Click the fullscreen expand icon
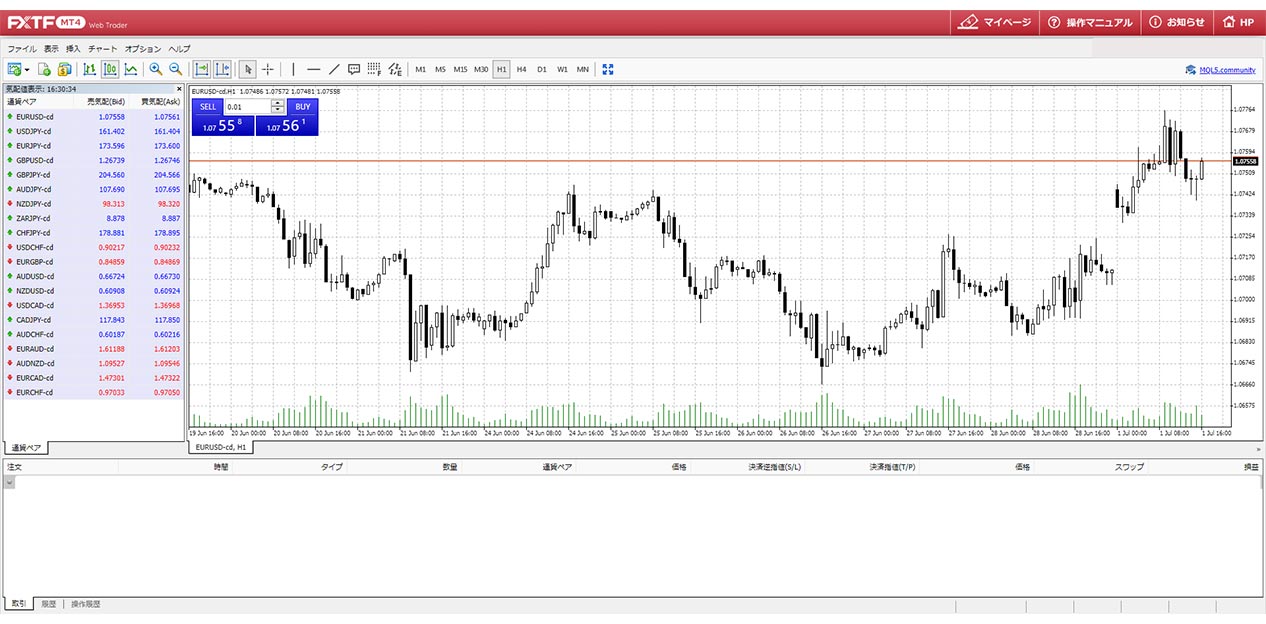Screen dimensions: 1266x624 pyautogui.click(x=608, y=69)
